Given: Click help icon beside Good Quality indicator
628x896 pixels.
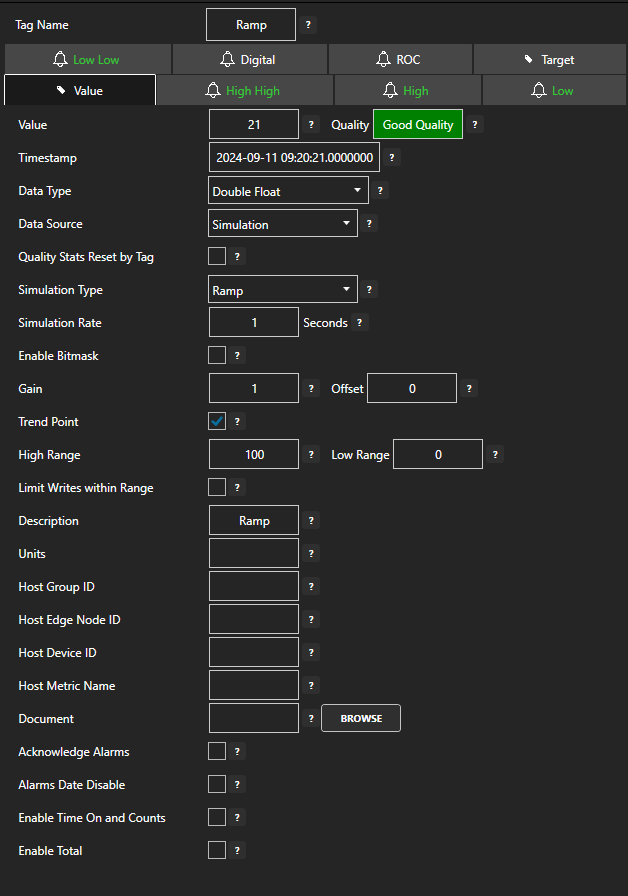Looking at the screenshot, I should (475, 125).
